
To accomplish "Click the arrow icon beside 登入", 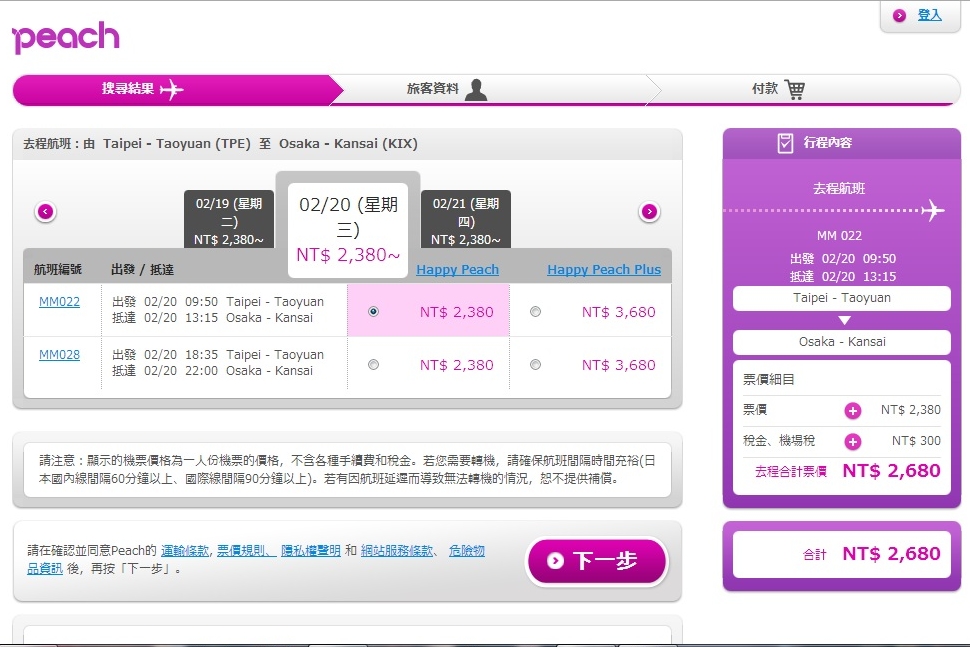I will [x=899, y=16].
